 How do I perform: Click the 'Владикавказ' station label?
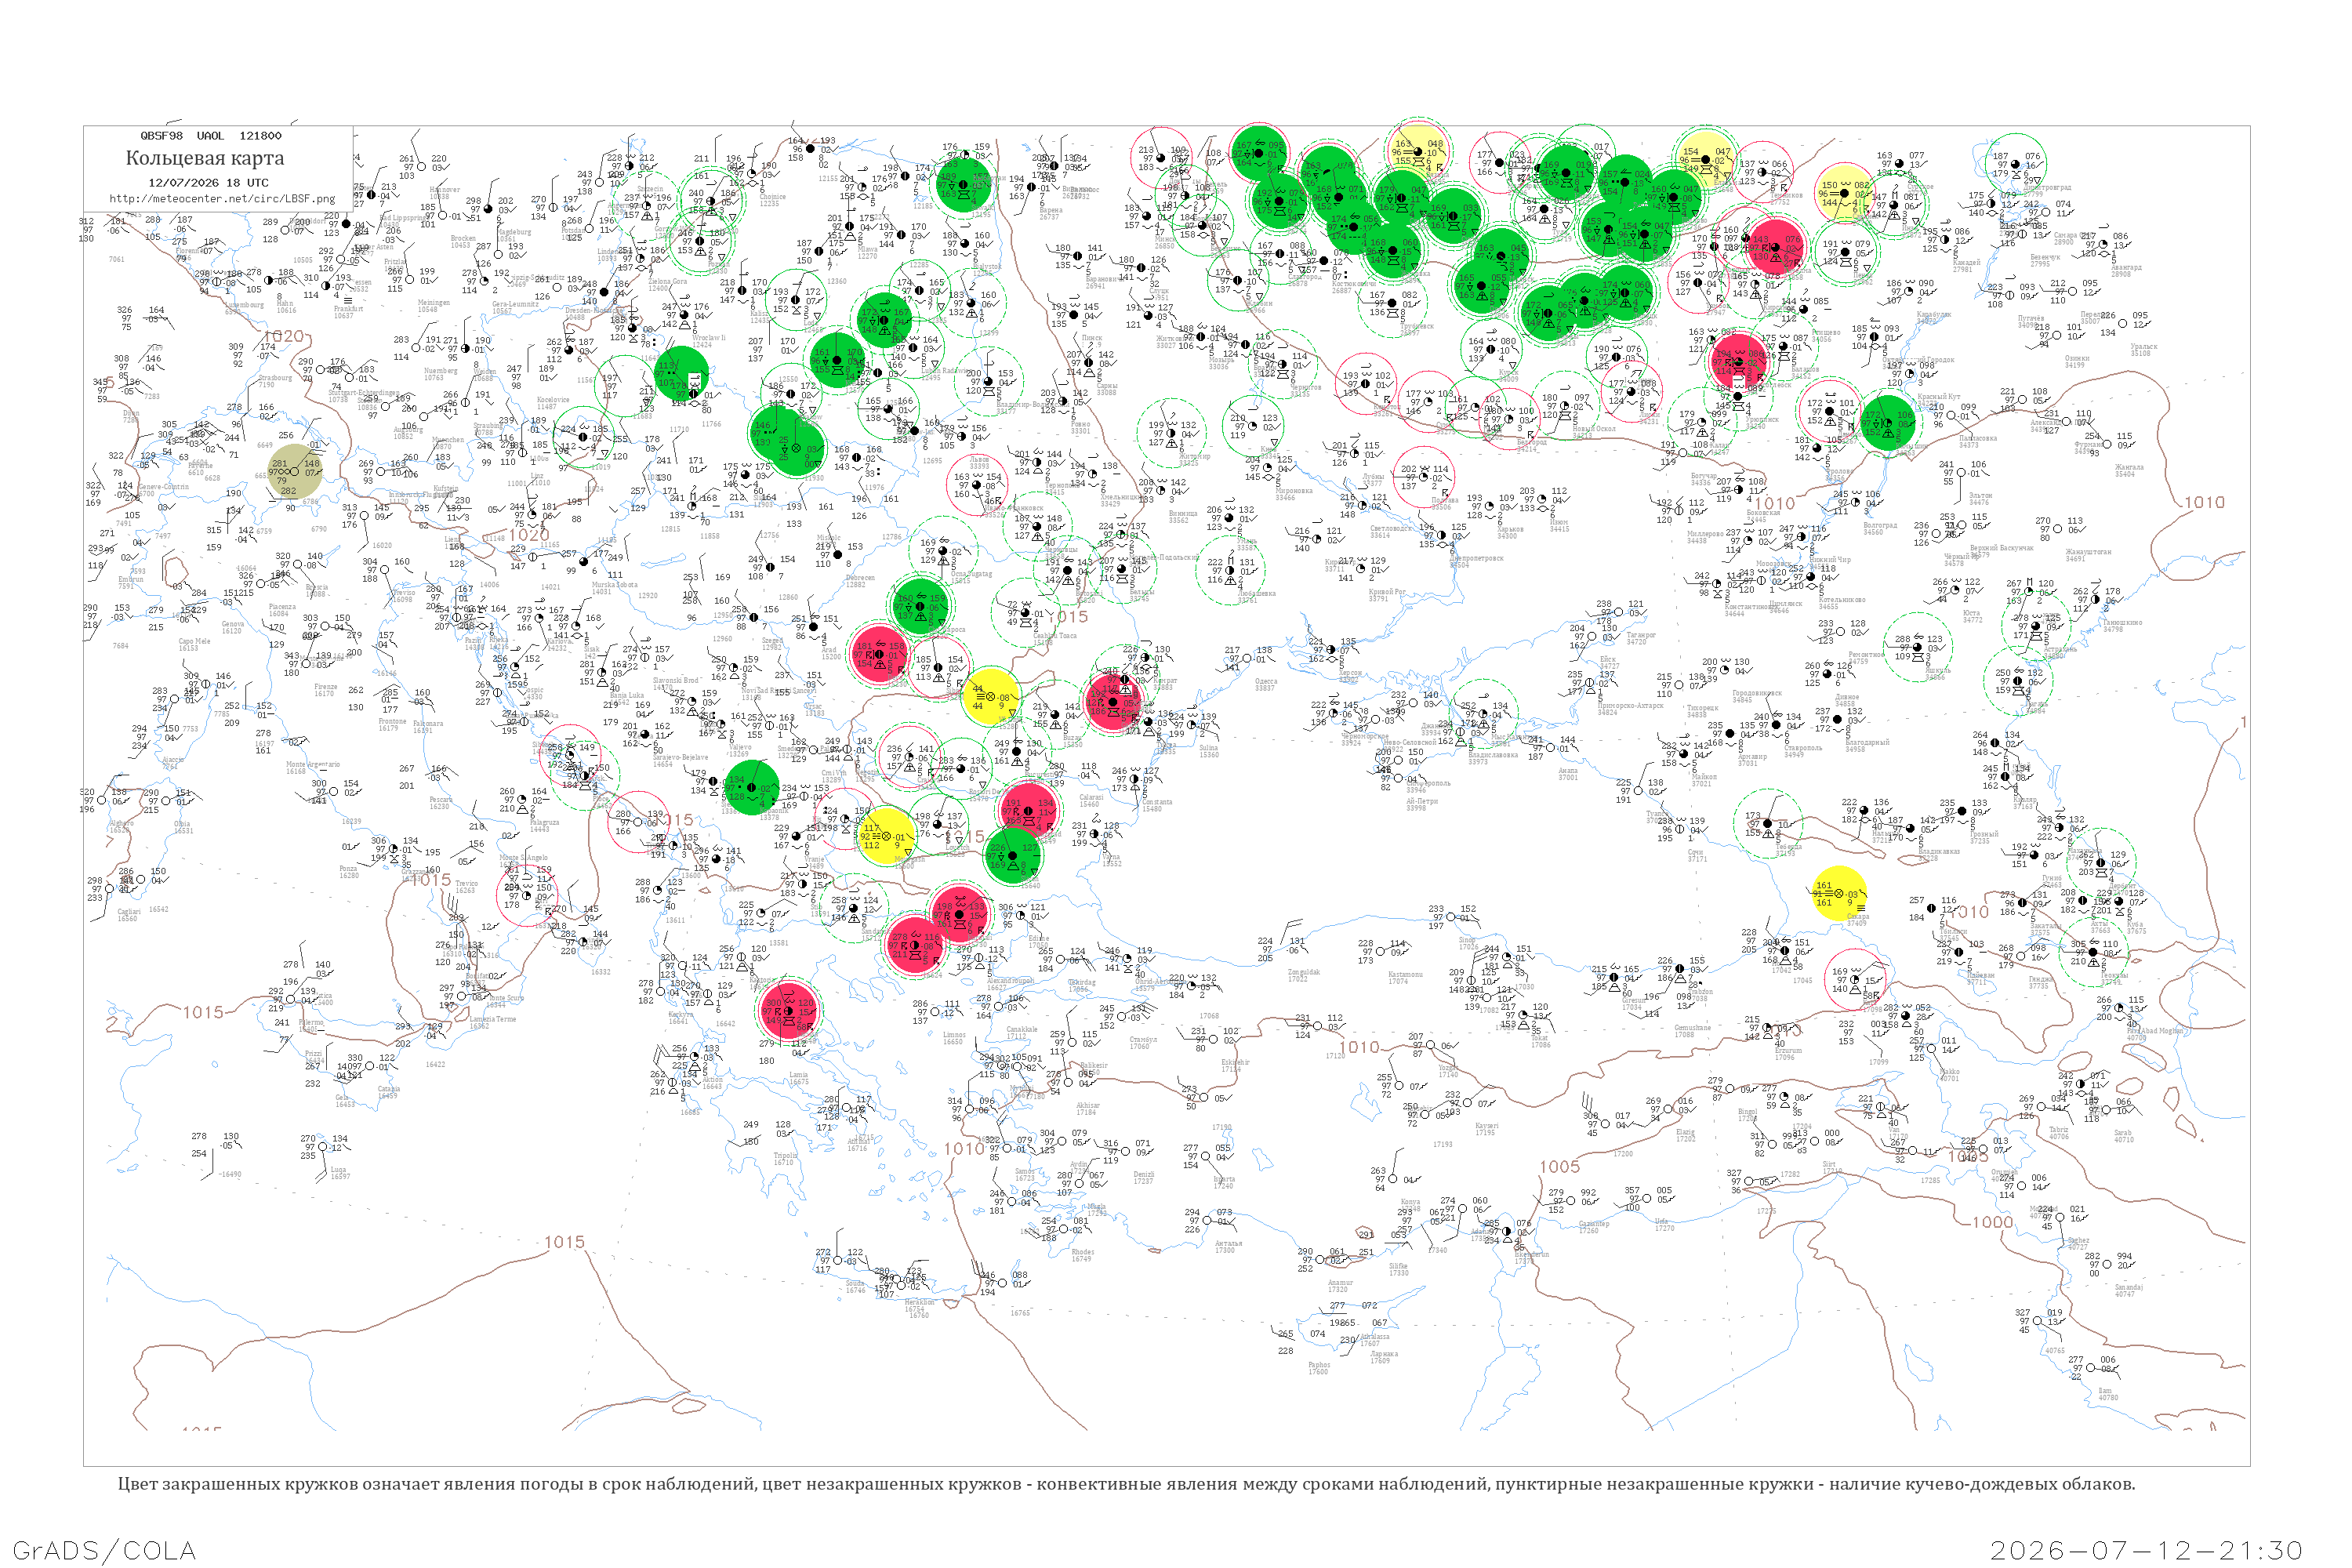(1940, 855)
